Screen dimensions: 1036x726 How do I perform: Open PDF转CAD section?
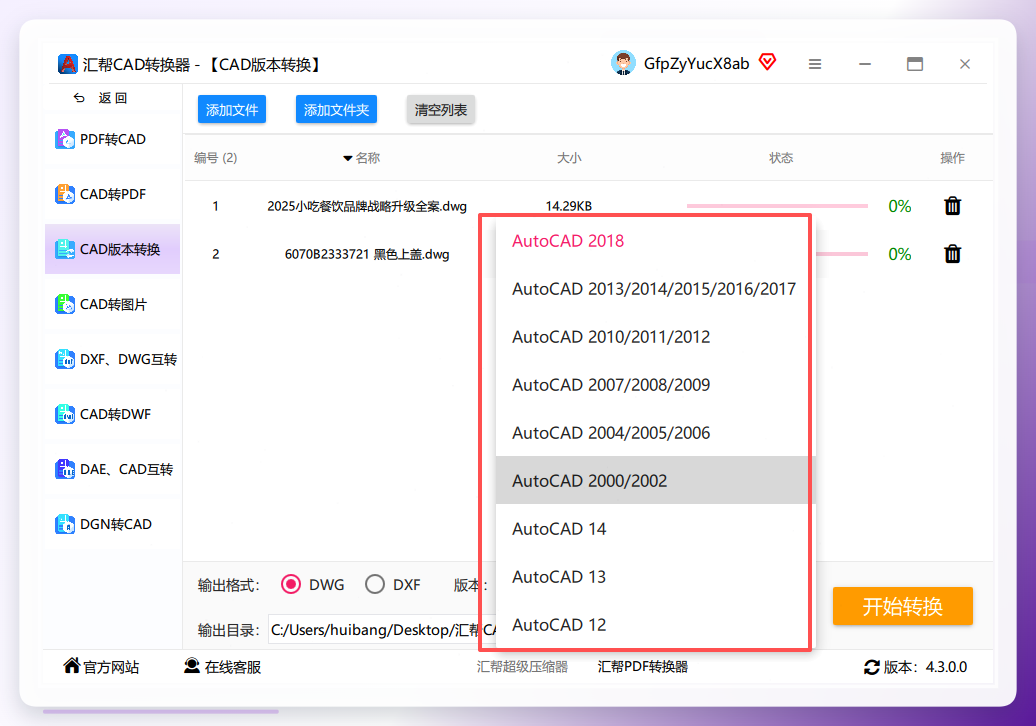pos(112,139)
